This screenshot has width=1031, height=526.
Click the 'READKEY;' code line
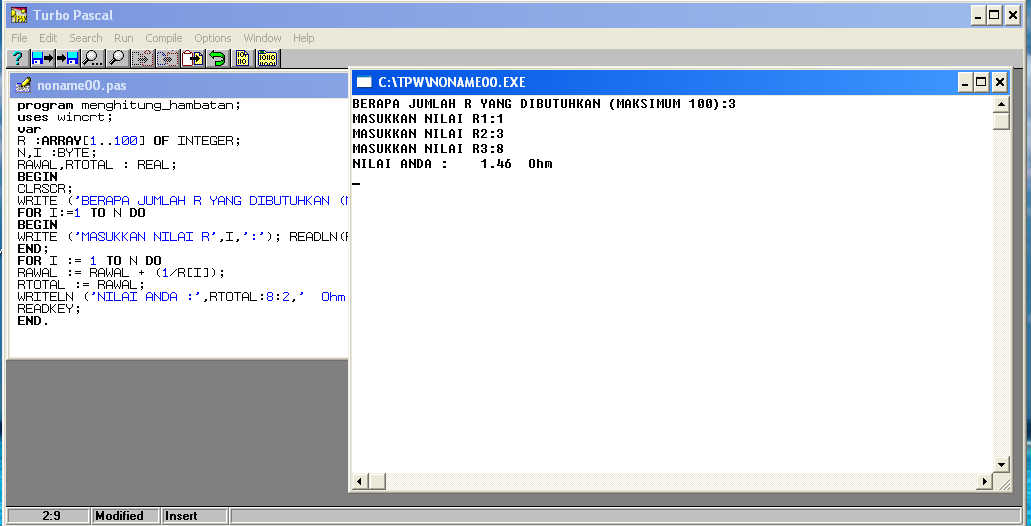click(x=49, y=308)
